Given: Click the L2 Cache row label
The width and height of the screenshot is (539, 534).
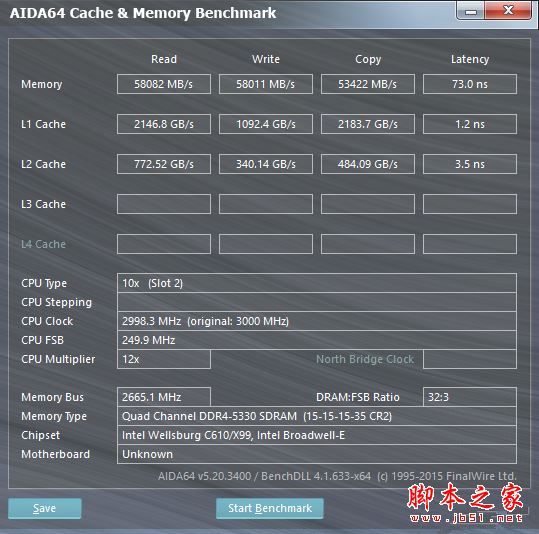Looking at the screenshot, I should (x=43, y=164).
